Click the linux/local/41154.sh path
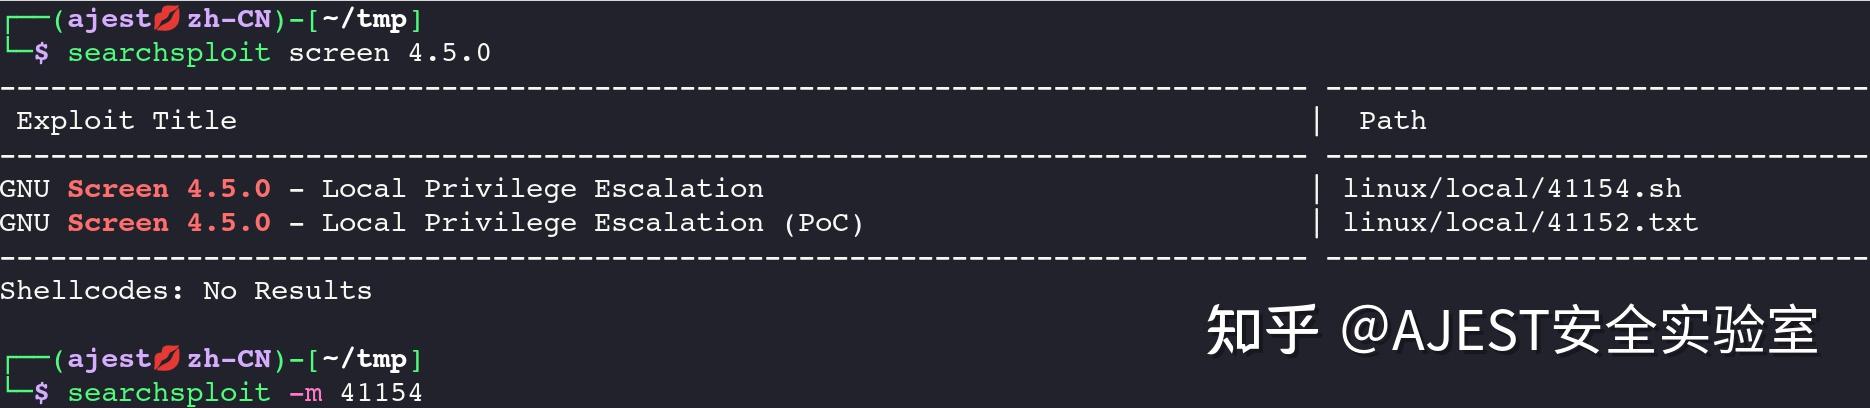This screenshot has height=408, width=1870. pos(1511,189)
